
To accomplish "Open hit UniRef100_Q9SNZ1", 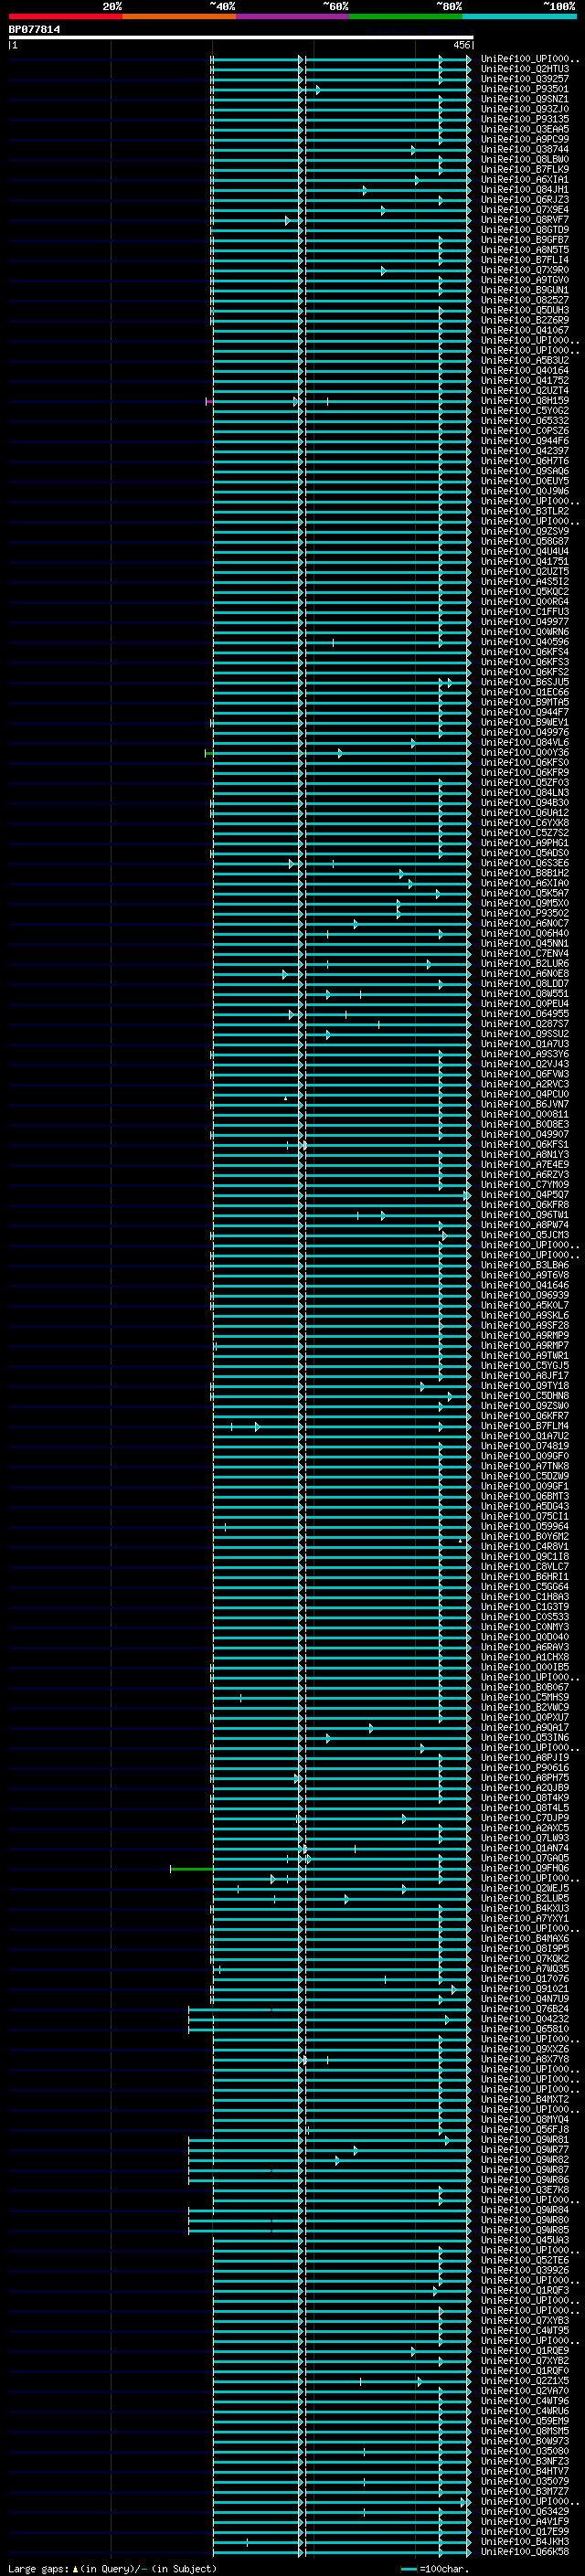I will pyautogui.click(x=525, y=100).
